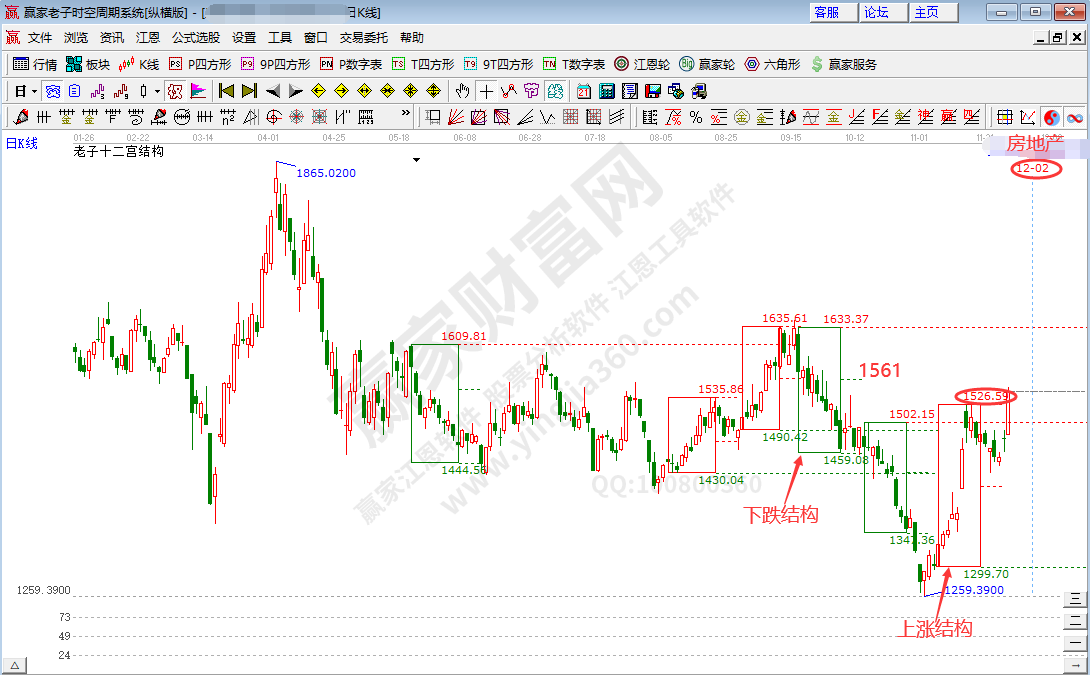Open the calculator icon in toolbar
1090x675 pixels.
606,91
